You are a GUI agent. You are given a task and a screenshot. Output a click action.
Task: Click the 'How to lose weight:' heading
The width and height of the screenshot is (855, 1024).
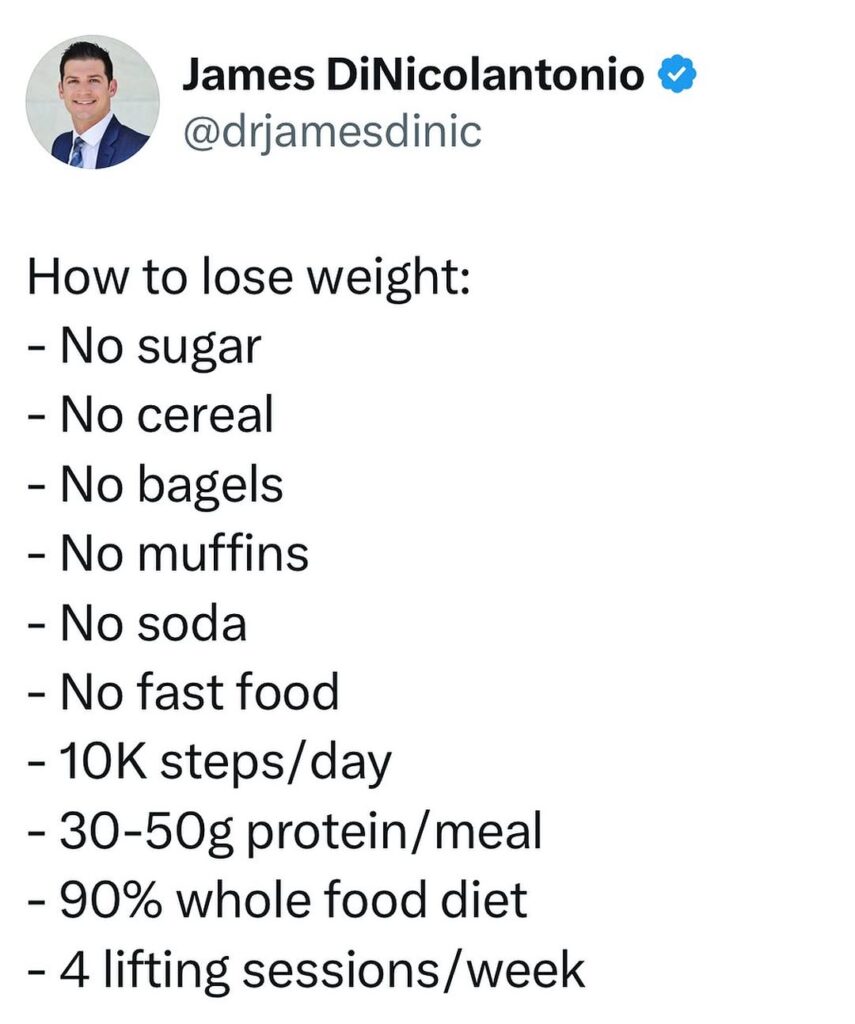249,278
